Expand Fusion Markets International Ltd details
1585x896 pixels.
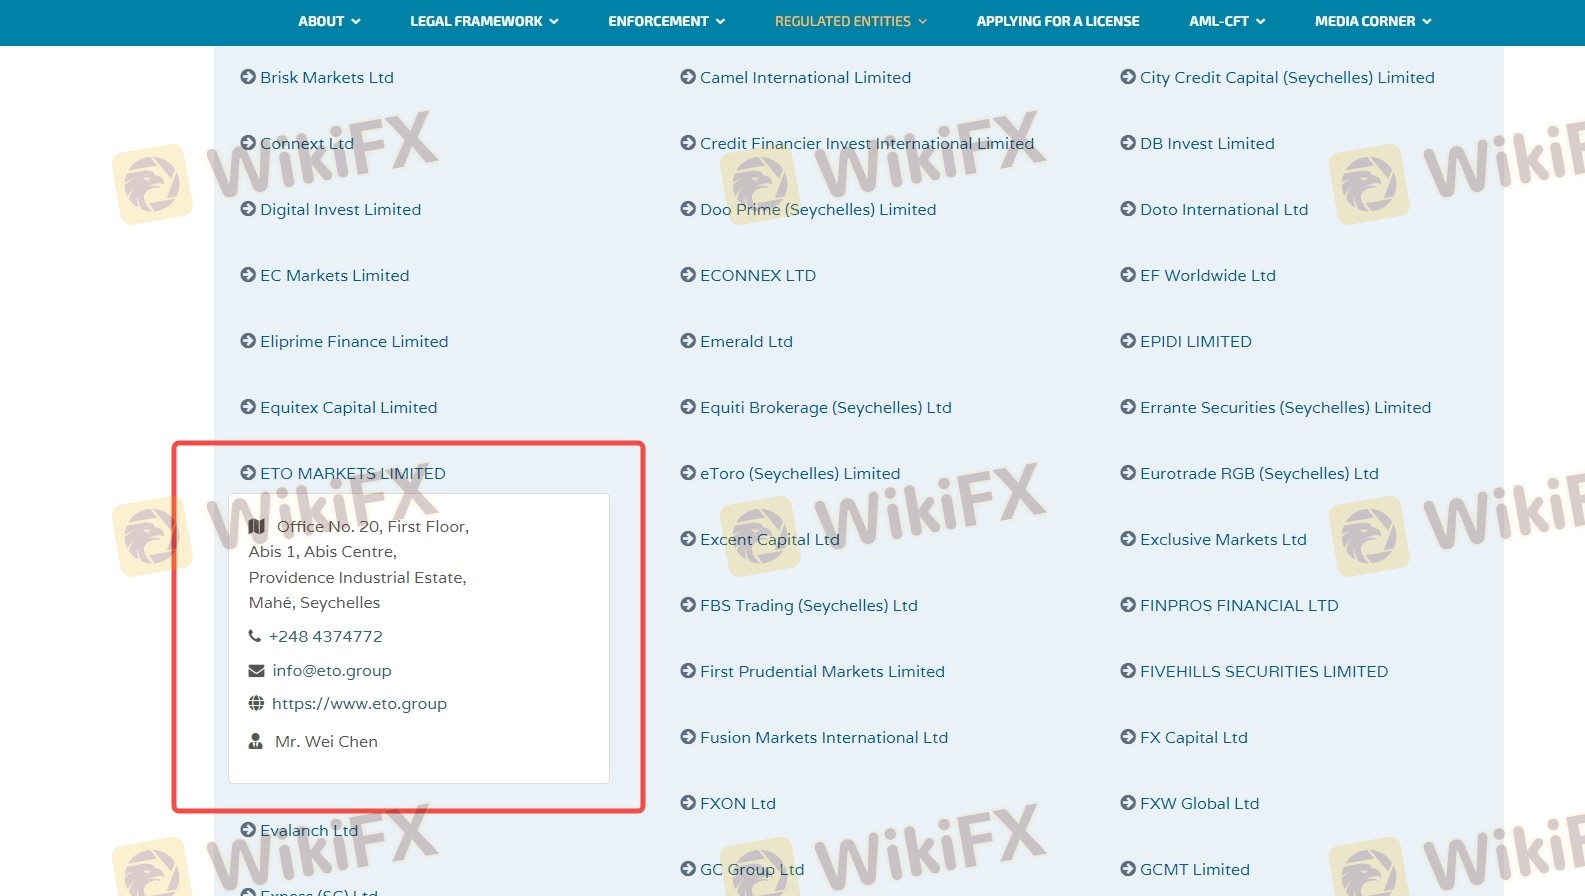pos(823,737)
